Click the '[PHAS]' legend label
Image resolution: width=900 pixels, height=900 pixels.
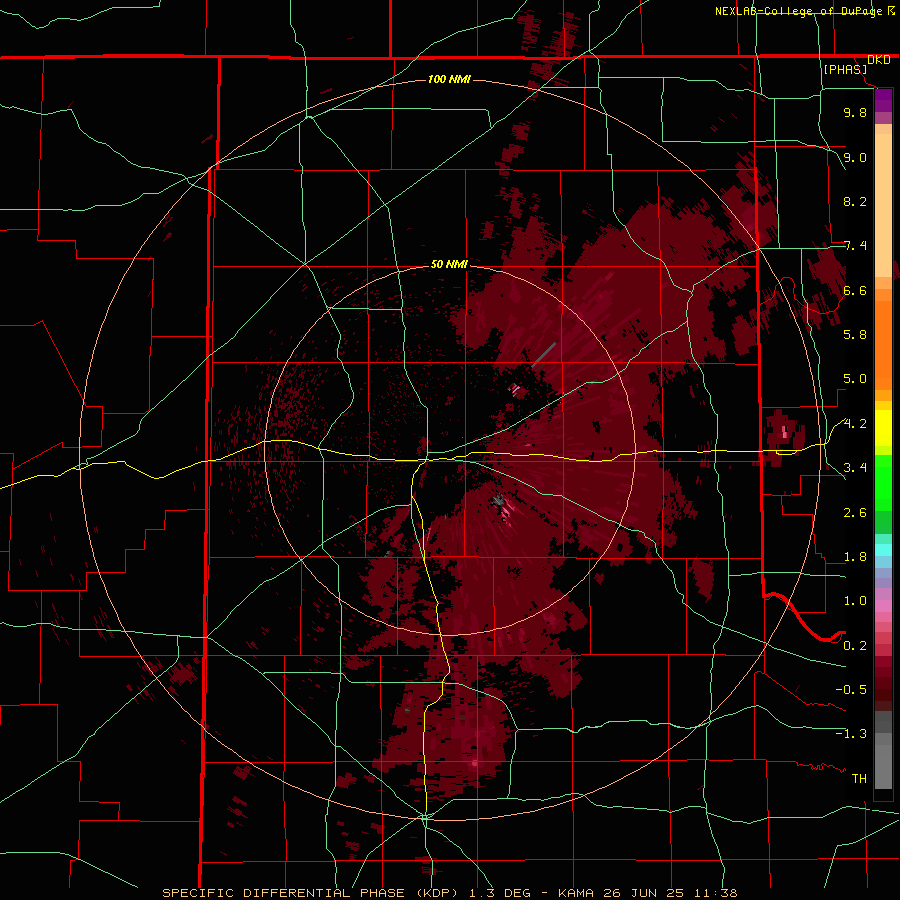(x=845, y=69)
